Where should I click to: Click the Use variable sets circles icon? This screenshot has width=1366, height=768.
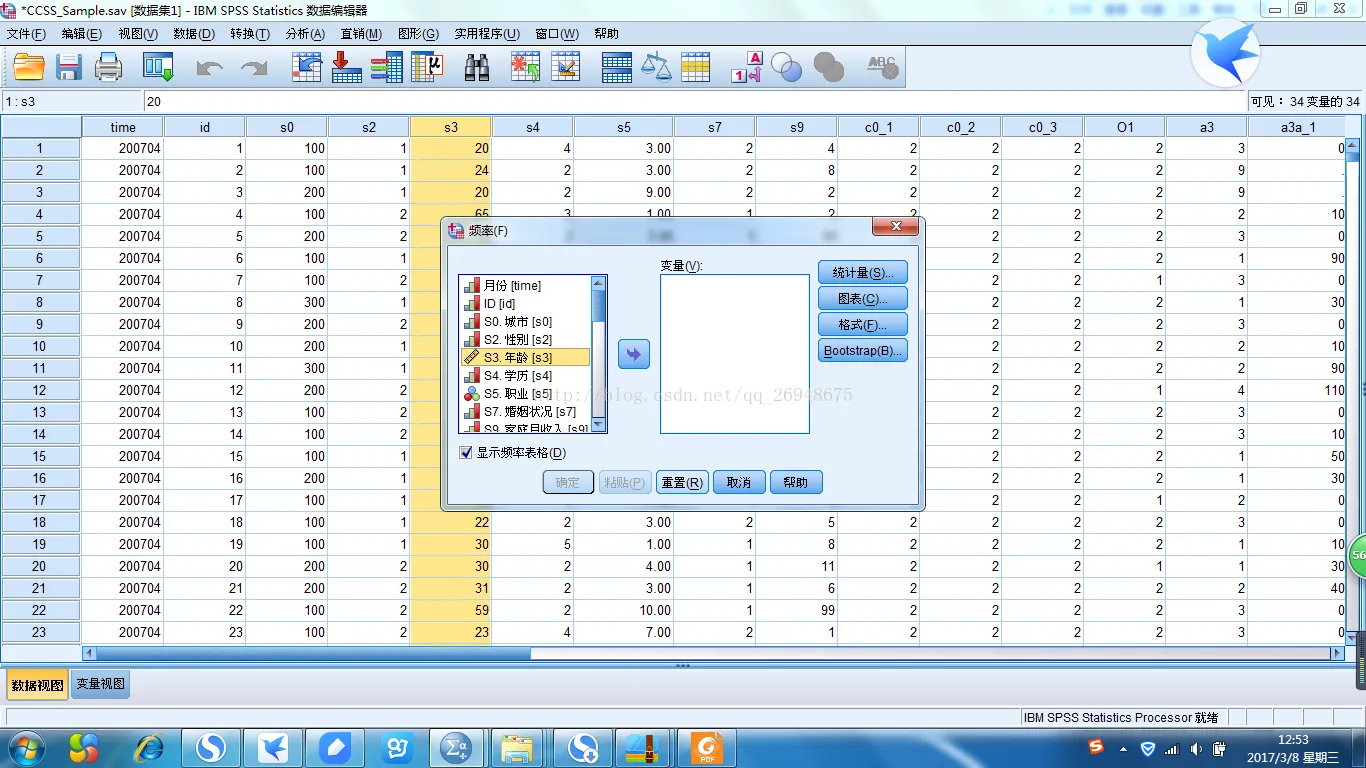[787, 67]
